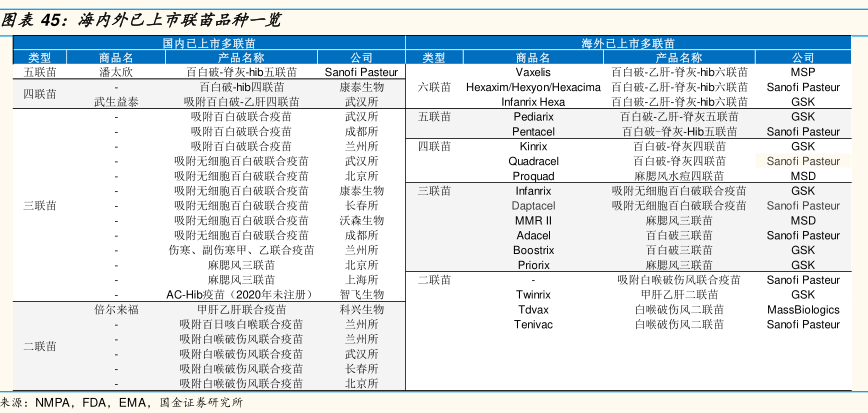This screenshot has width=868, height=413.
Task: Click the 倍尔来福 entry
Action: (116, 310)
